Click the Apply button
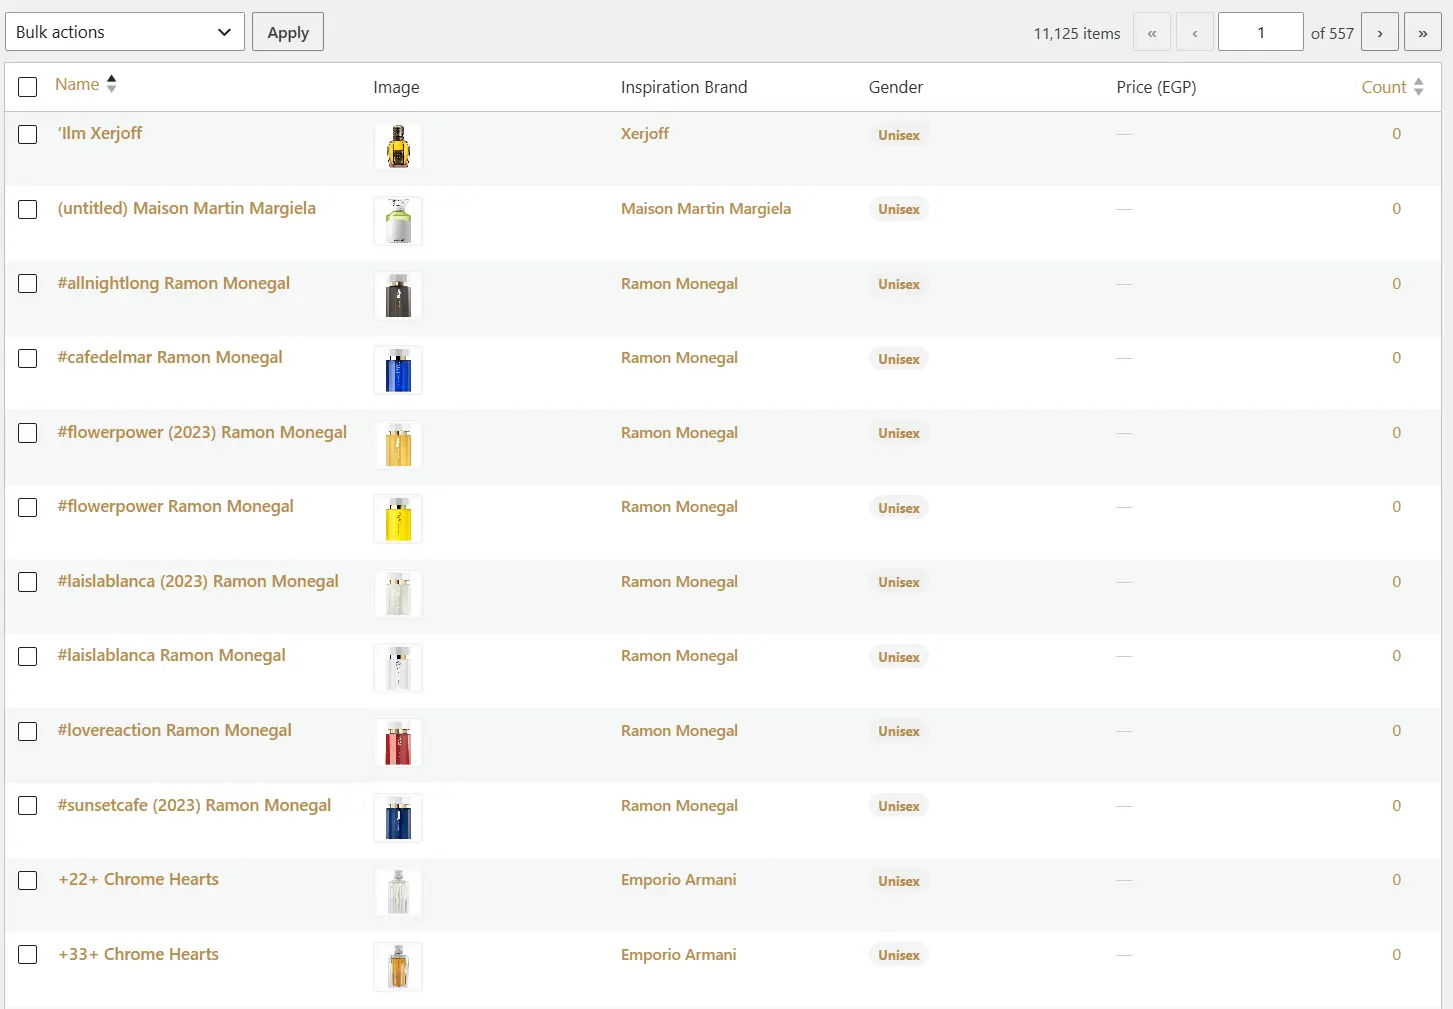Viewport: 1453px width, 1009px height. (x=288, y=32)
